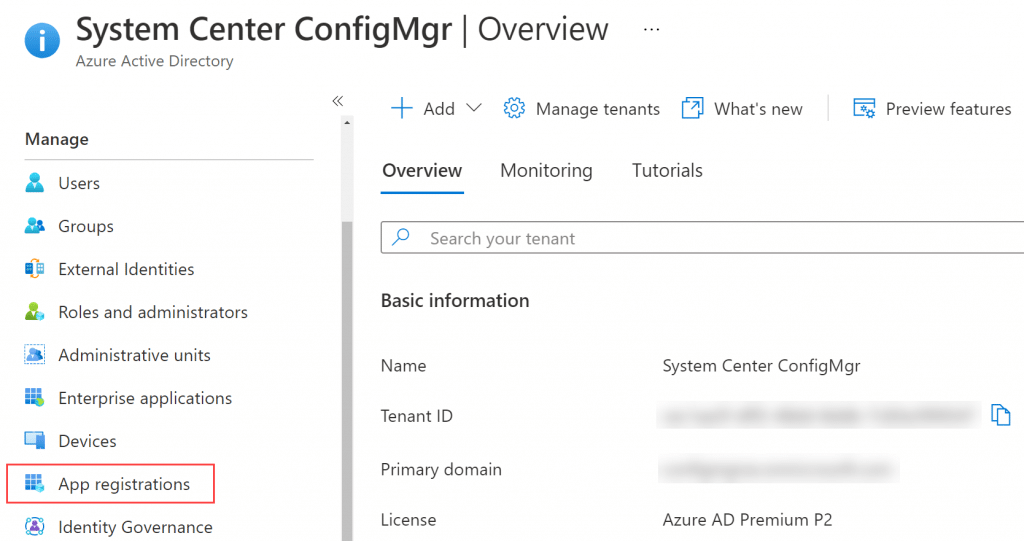Open Identity Governance
Viewport: 1024px width, 541px height.
pos(135,527)
